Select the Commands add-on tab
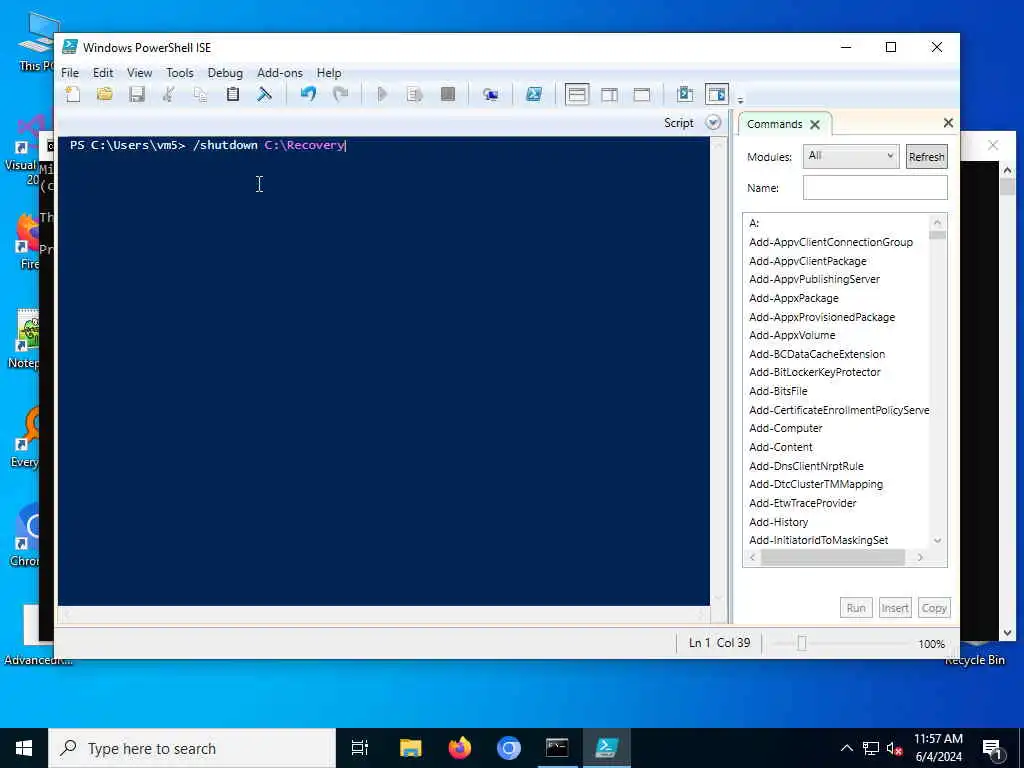Screen dimensions: 1024x768 (x=775, y=124)
